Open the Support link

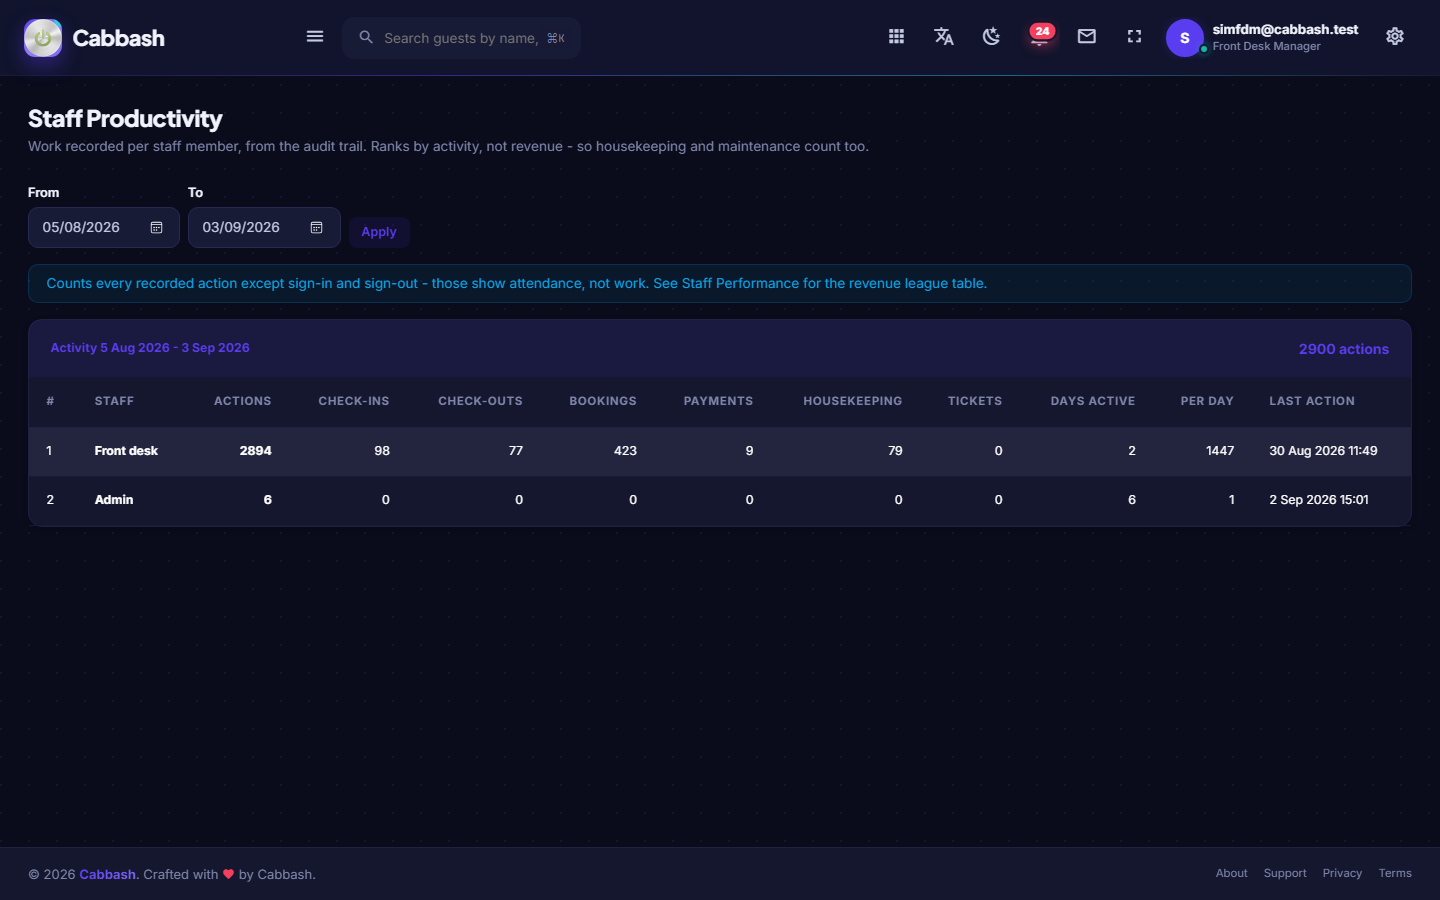(x=1285, y=873)
